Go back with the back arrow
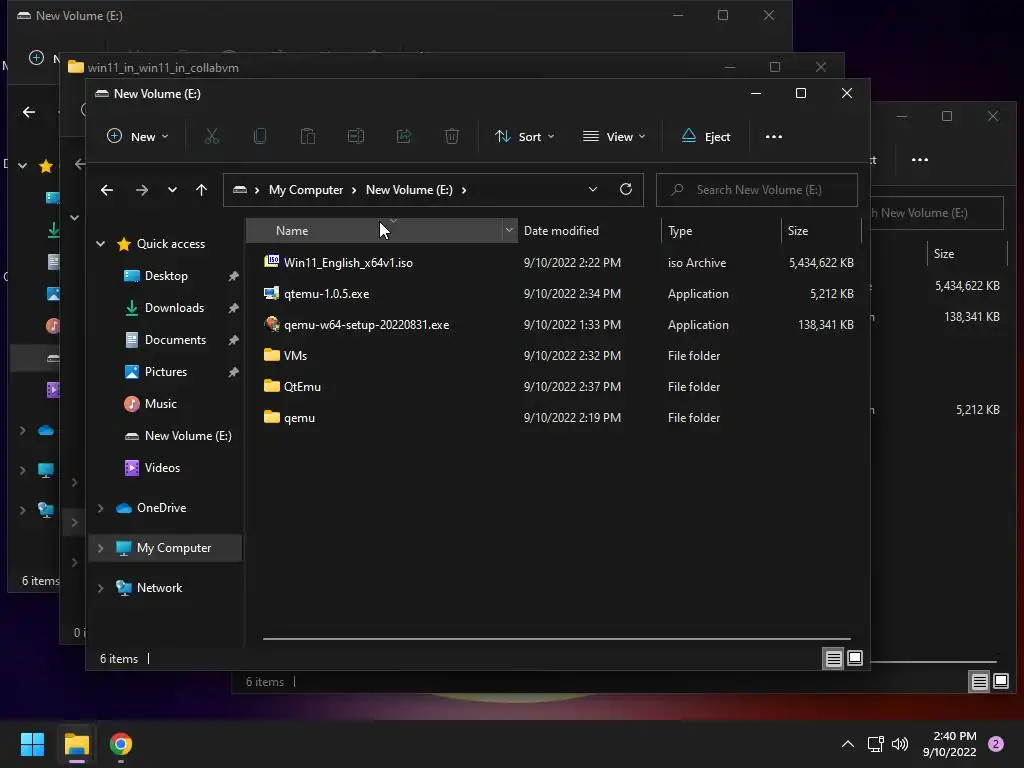The width and height of the screenshot is (1024, 768). pos(107,190)
